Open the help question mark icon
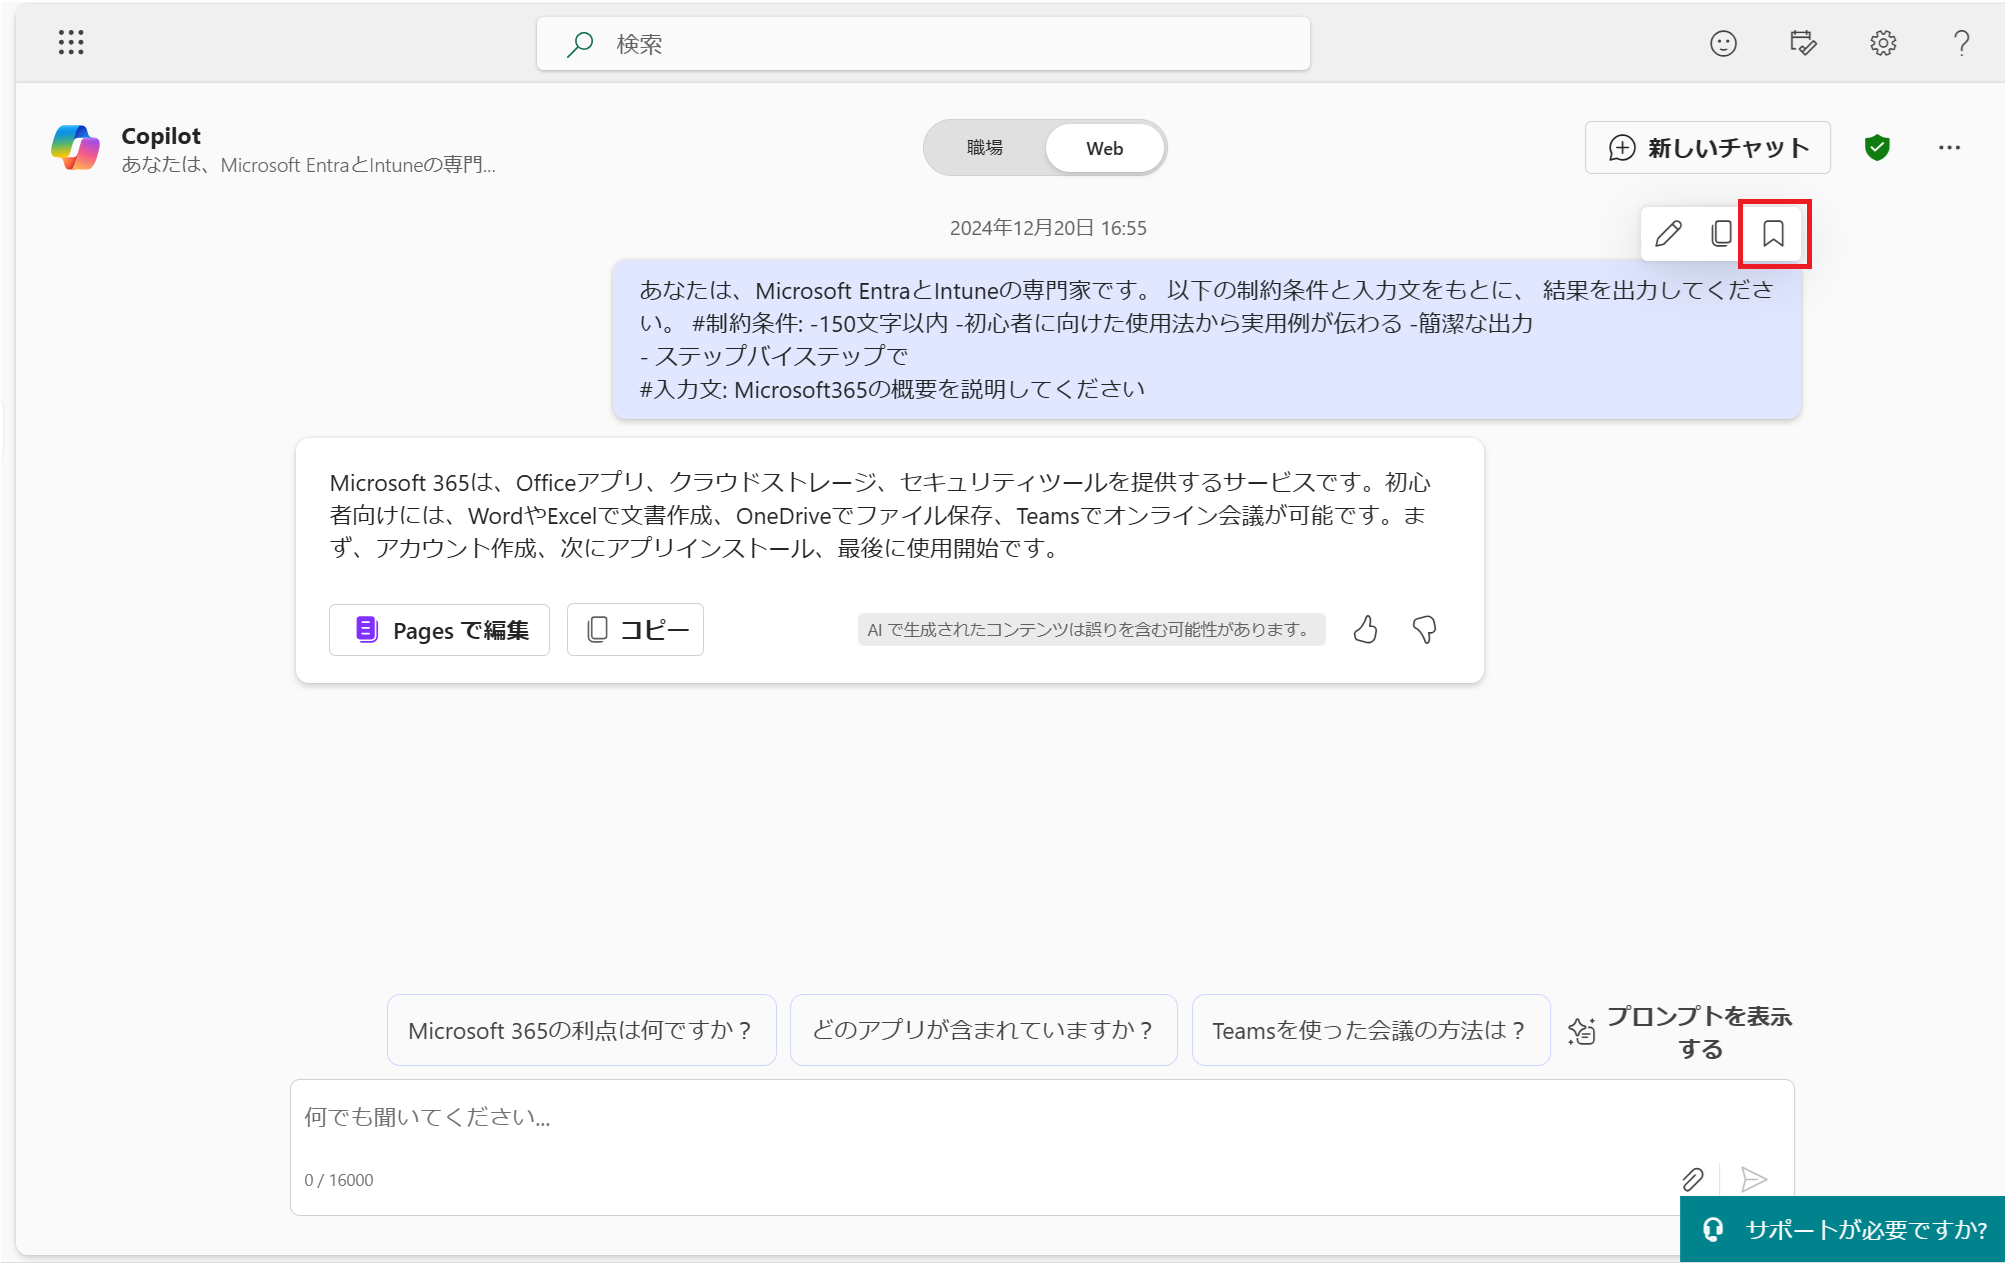 tap(1962, 43)
